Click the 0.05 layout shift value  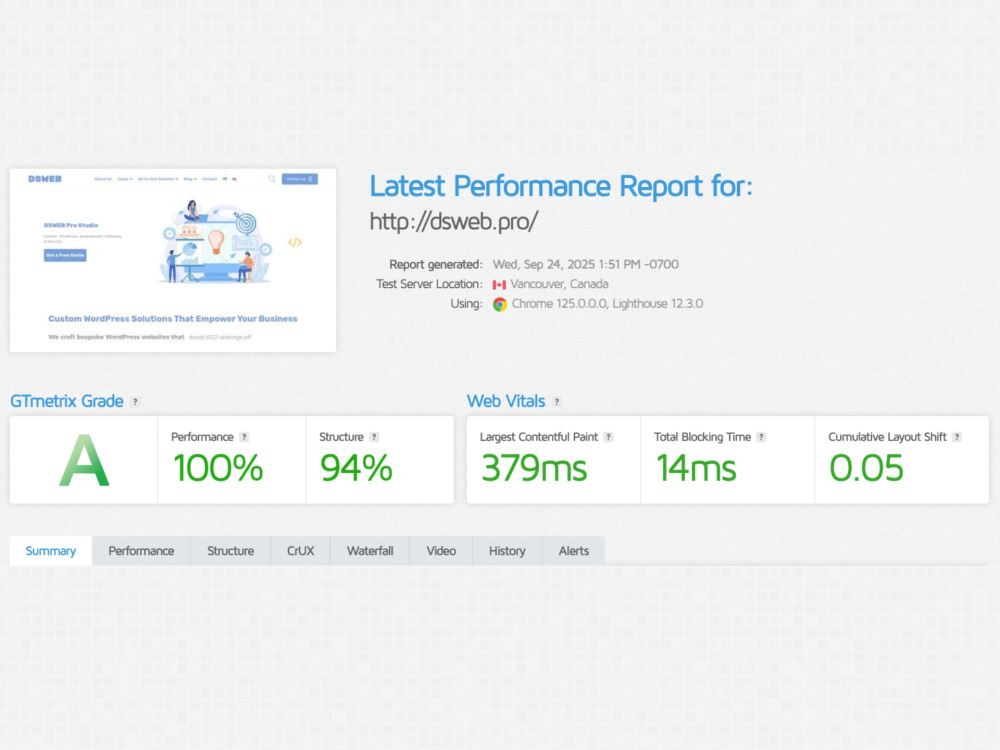[867, 468]
